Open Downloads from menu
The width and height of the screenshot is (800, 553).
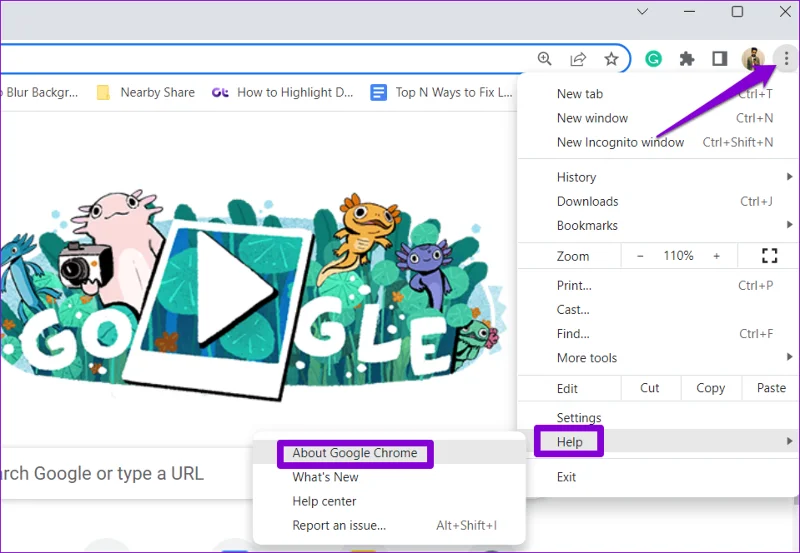coord(659,202)
